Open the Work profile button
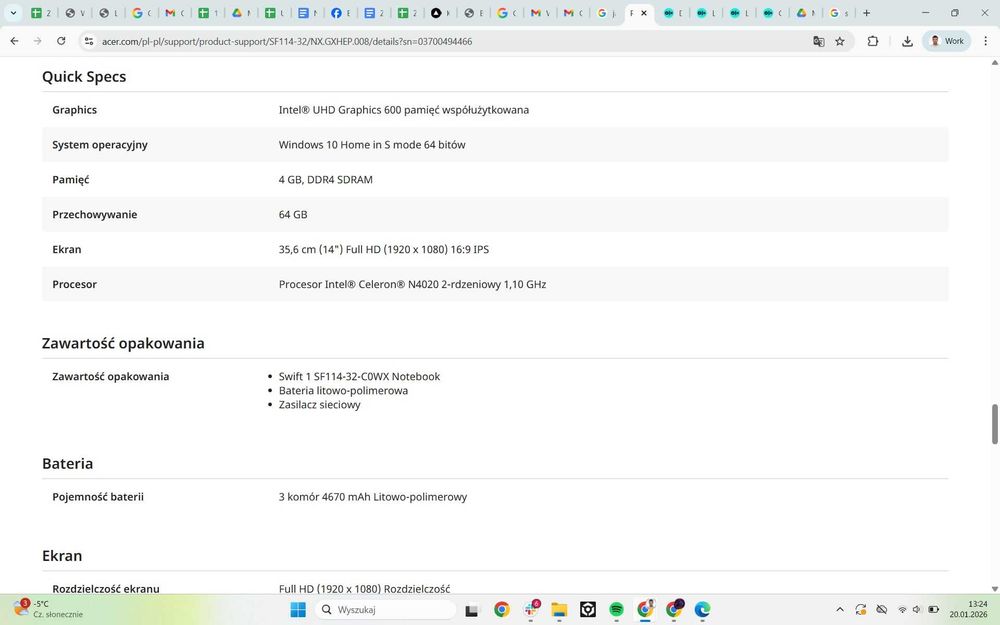The height and width of the screenshot is (625, 1000). pyautogui.click(x=946, y=41)
